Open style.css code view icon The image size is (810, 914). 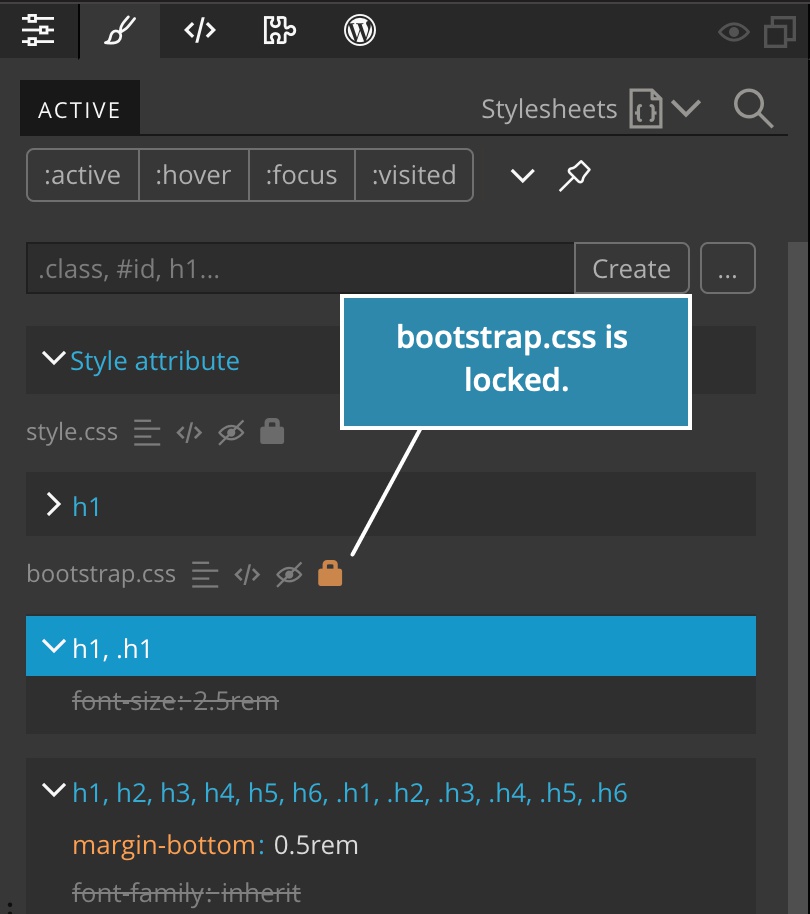(189, 433)
